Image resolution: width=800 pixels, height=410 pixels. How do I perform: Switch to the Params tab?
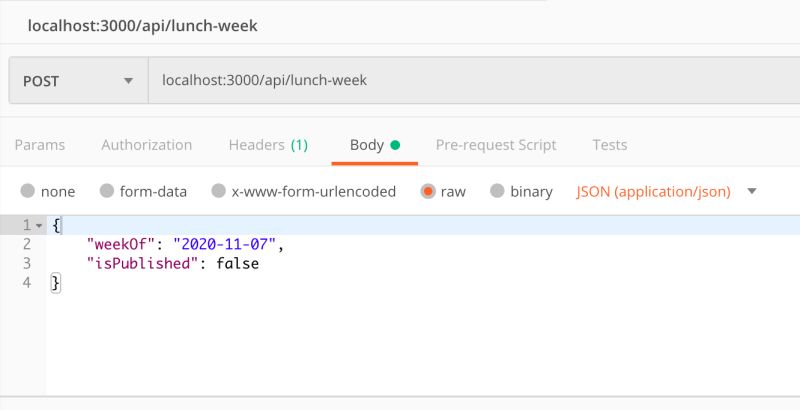(40, 145)
